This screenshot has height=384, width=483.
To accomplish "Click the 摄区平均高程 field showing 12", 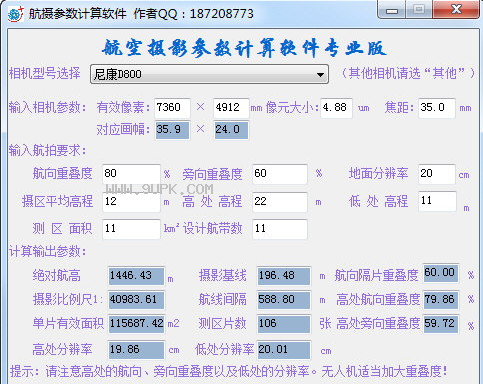I will pyautogui.click(x=131, y=202).
